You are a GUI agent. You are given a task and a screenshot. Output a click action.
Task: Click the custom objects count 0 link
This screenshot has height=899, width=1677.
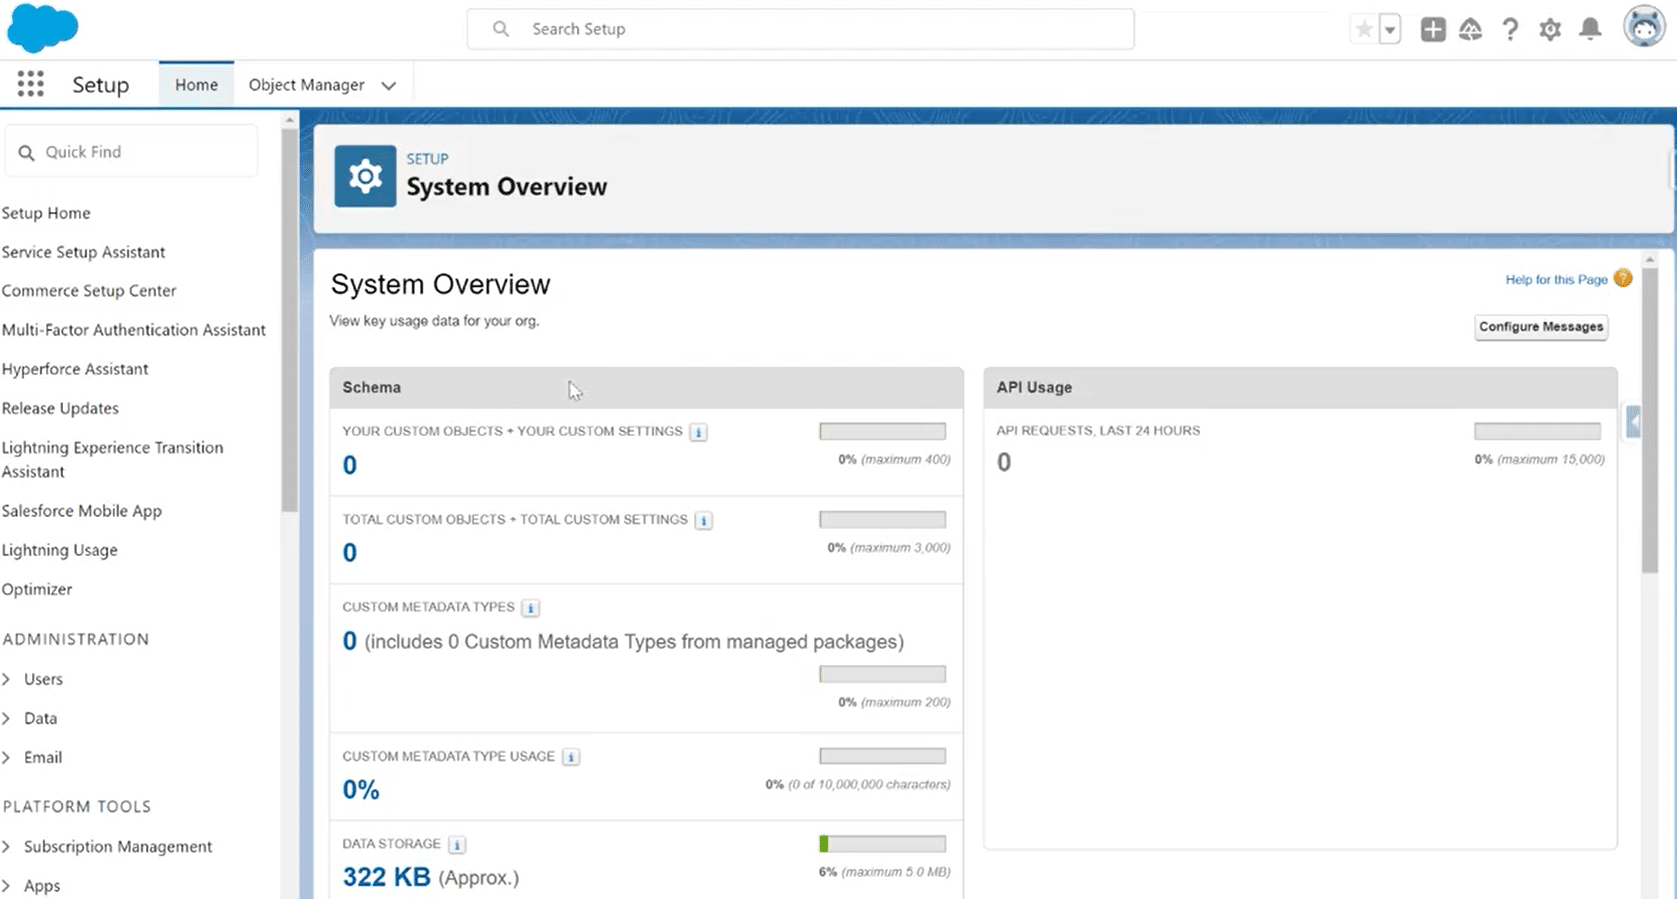pyautogui.click(x=350, y=465)
